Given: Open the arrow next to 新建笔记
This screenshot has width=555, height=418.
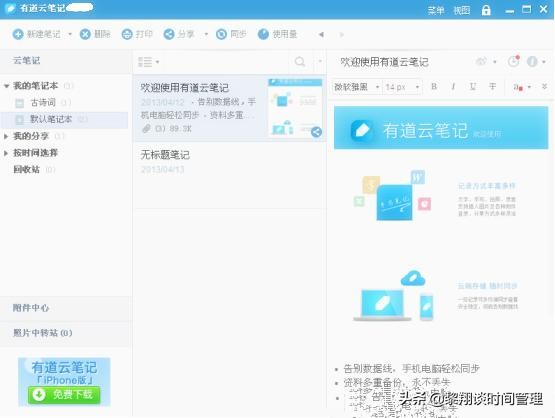Looking at the screenshot, I should tap(70, 34).
